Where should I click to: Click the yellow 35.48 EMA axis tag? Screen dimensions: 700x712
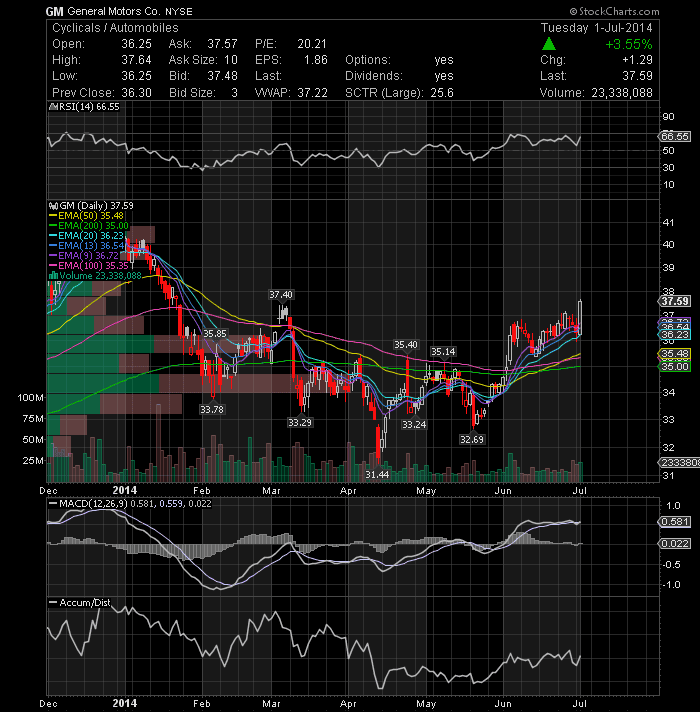[674, 354]
